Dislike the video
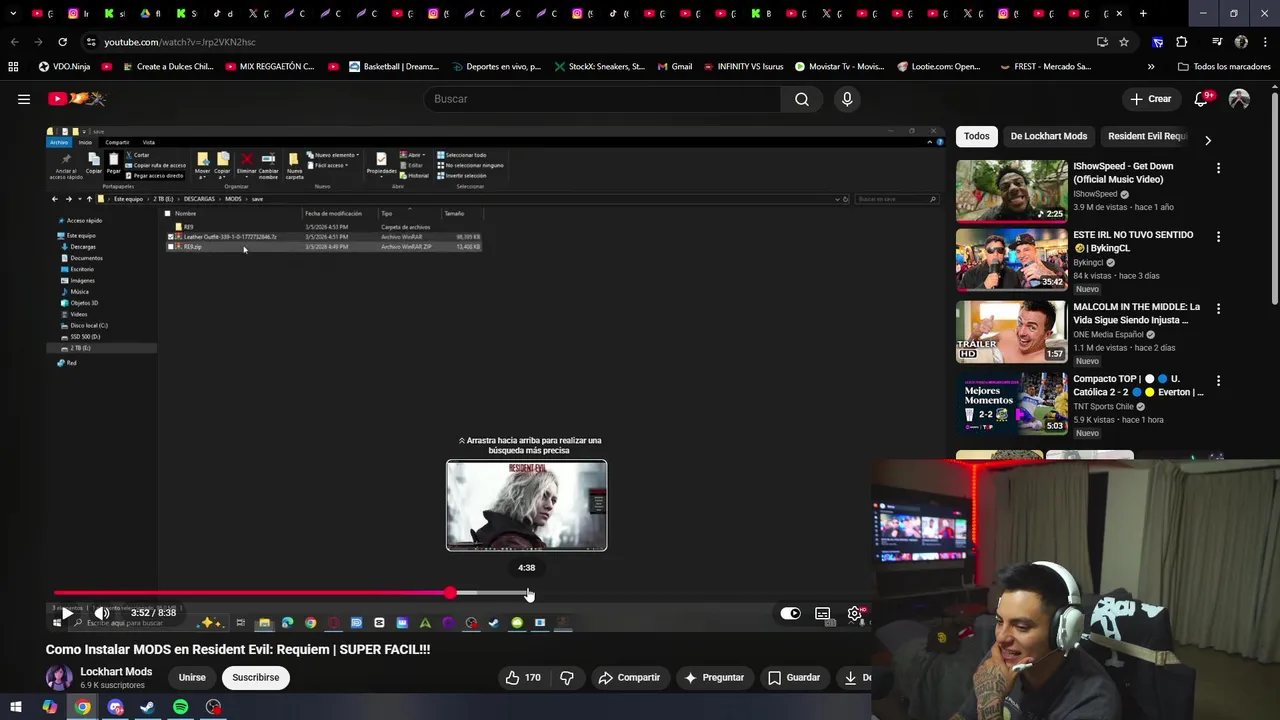1280x720 pixels. coord(567,677)
